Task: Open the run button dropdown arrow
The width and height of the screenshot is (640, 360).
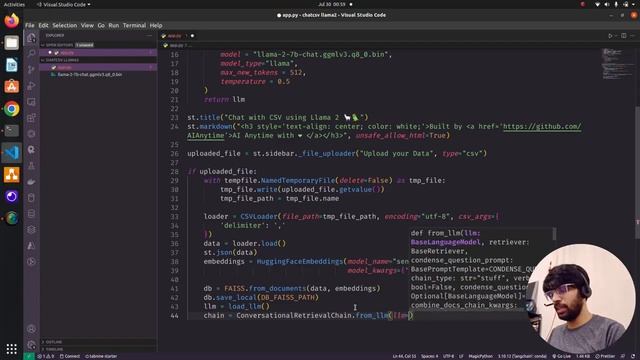Action: pyautogui.click(x=616, y=36)
